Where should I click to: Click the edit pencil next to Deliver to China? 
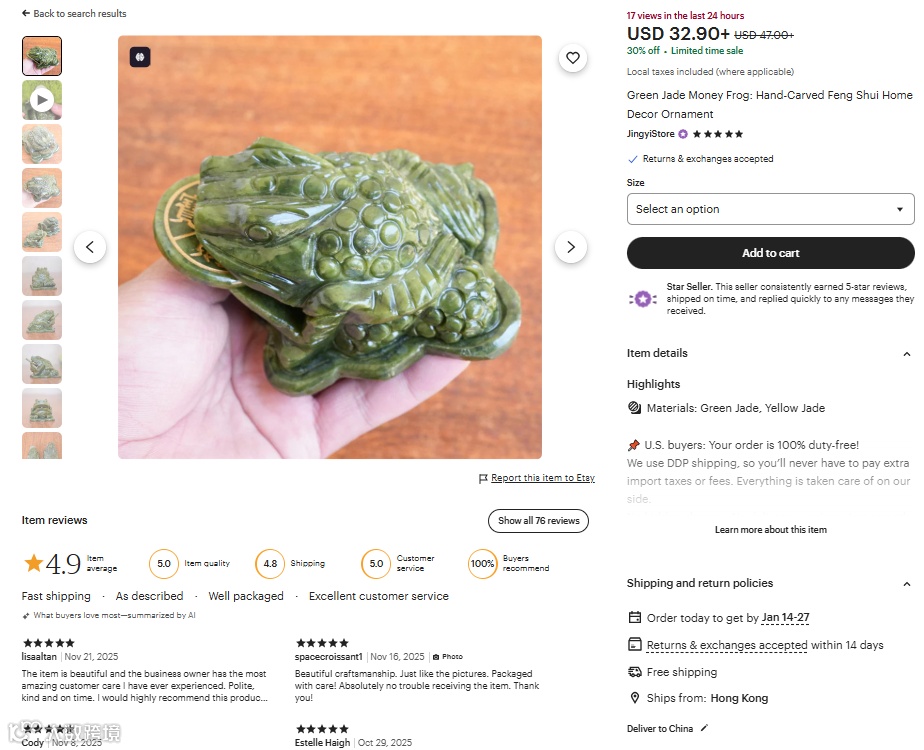pyautogui.click(x=704, y=728)
